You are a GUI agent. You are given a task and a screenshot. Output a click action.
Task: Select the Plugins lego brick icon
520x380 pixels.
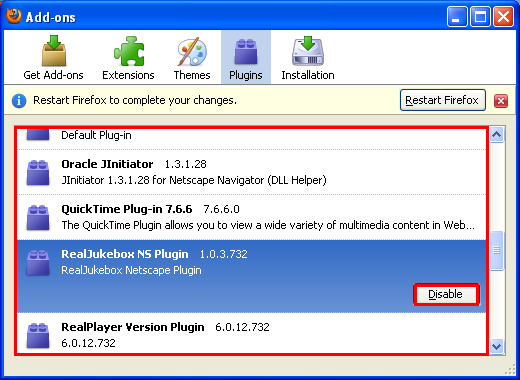pyautogui.click(x=246, y=51)
